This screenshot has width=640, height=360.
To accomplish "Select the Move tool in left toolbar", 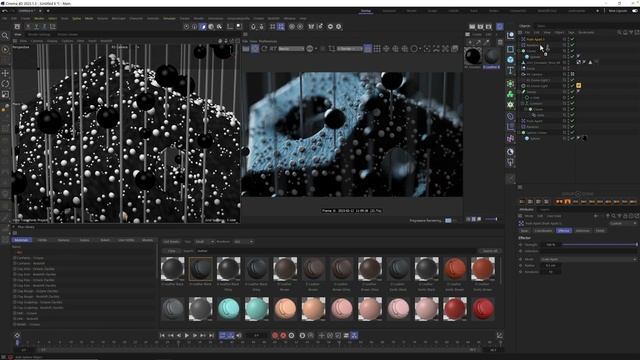I will (x=5, y=73).
